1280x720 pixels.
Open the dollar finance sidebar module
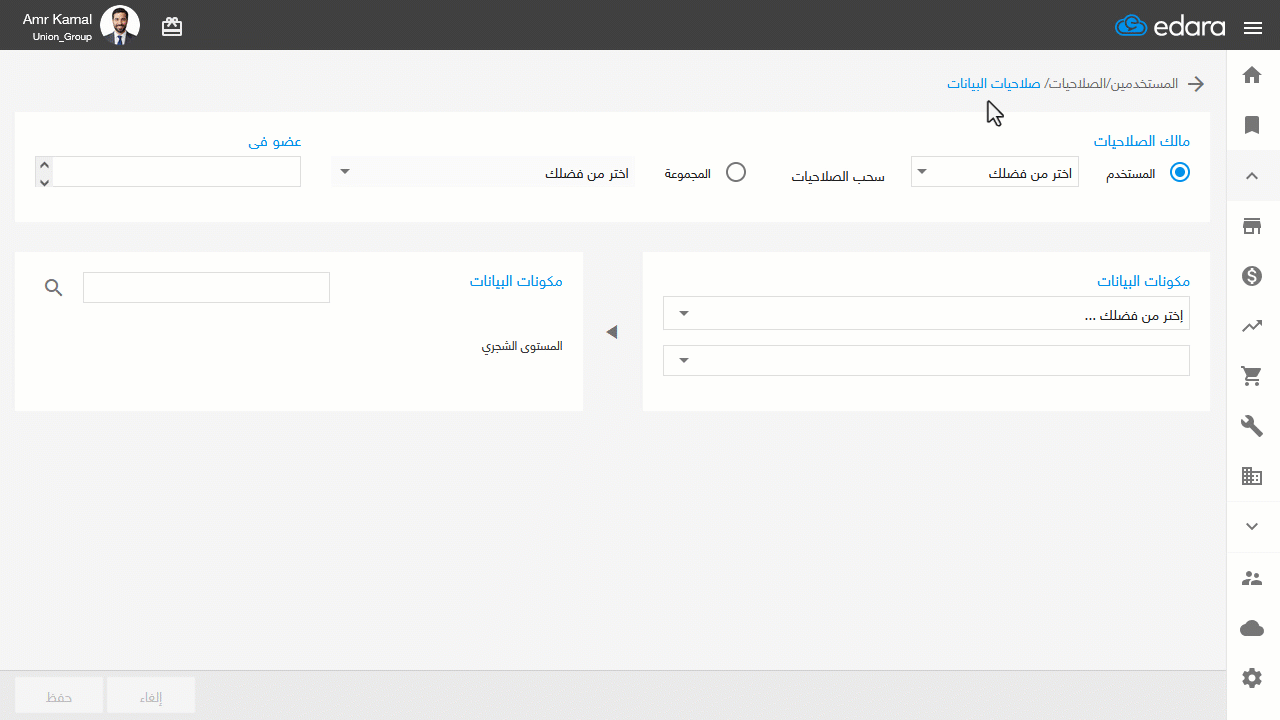pyautogui.click(x=1252, y=276)
